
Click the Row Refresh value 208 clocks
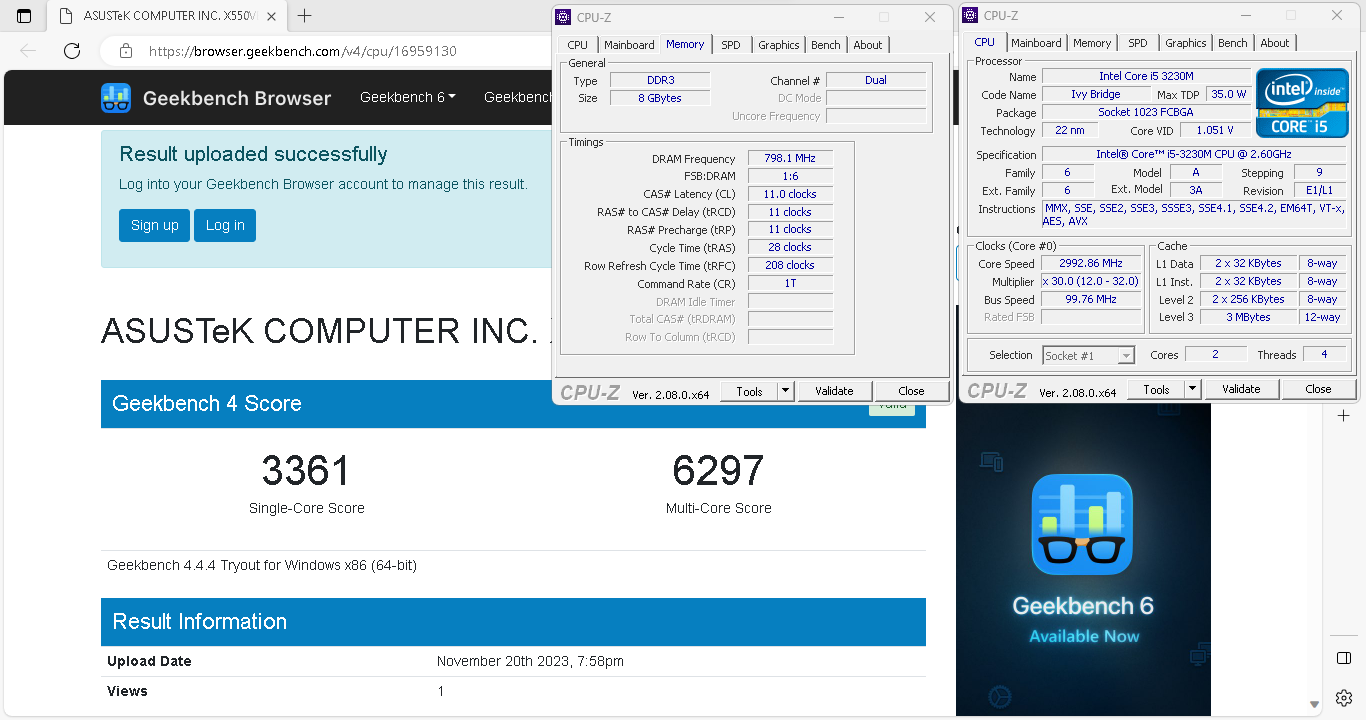pyautogui.click(x=790, y=265)
